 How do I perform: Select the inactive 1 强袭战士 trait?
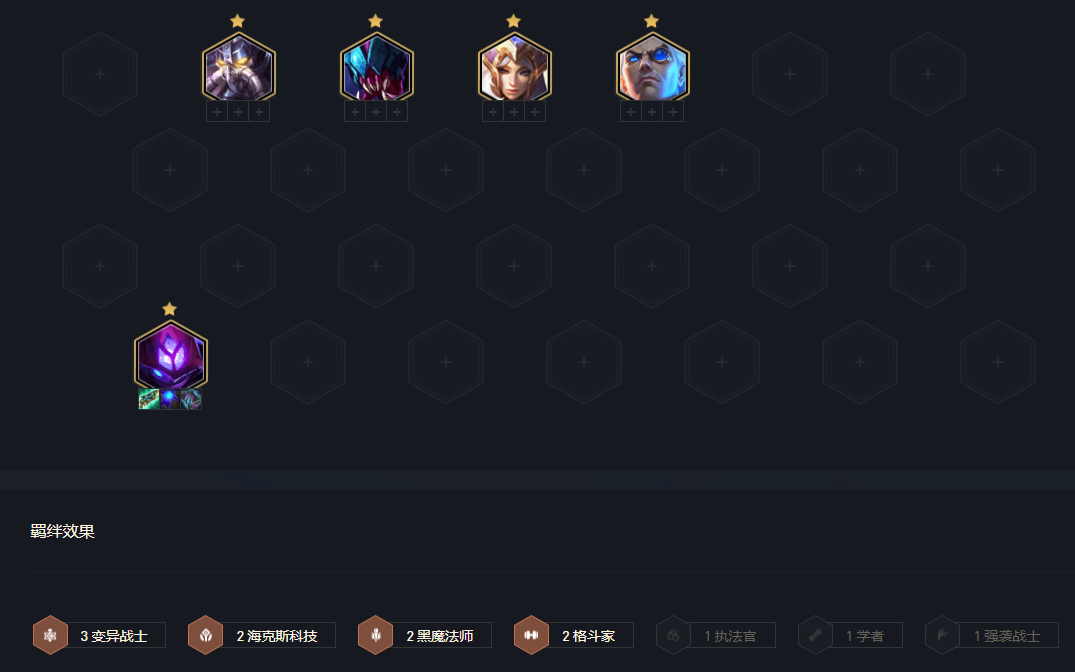[x=992, y=636]
